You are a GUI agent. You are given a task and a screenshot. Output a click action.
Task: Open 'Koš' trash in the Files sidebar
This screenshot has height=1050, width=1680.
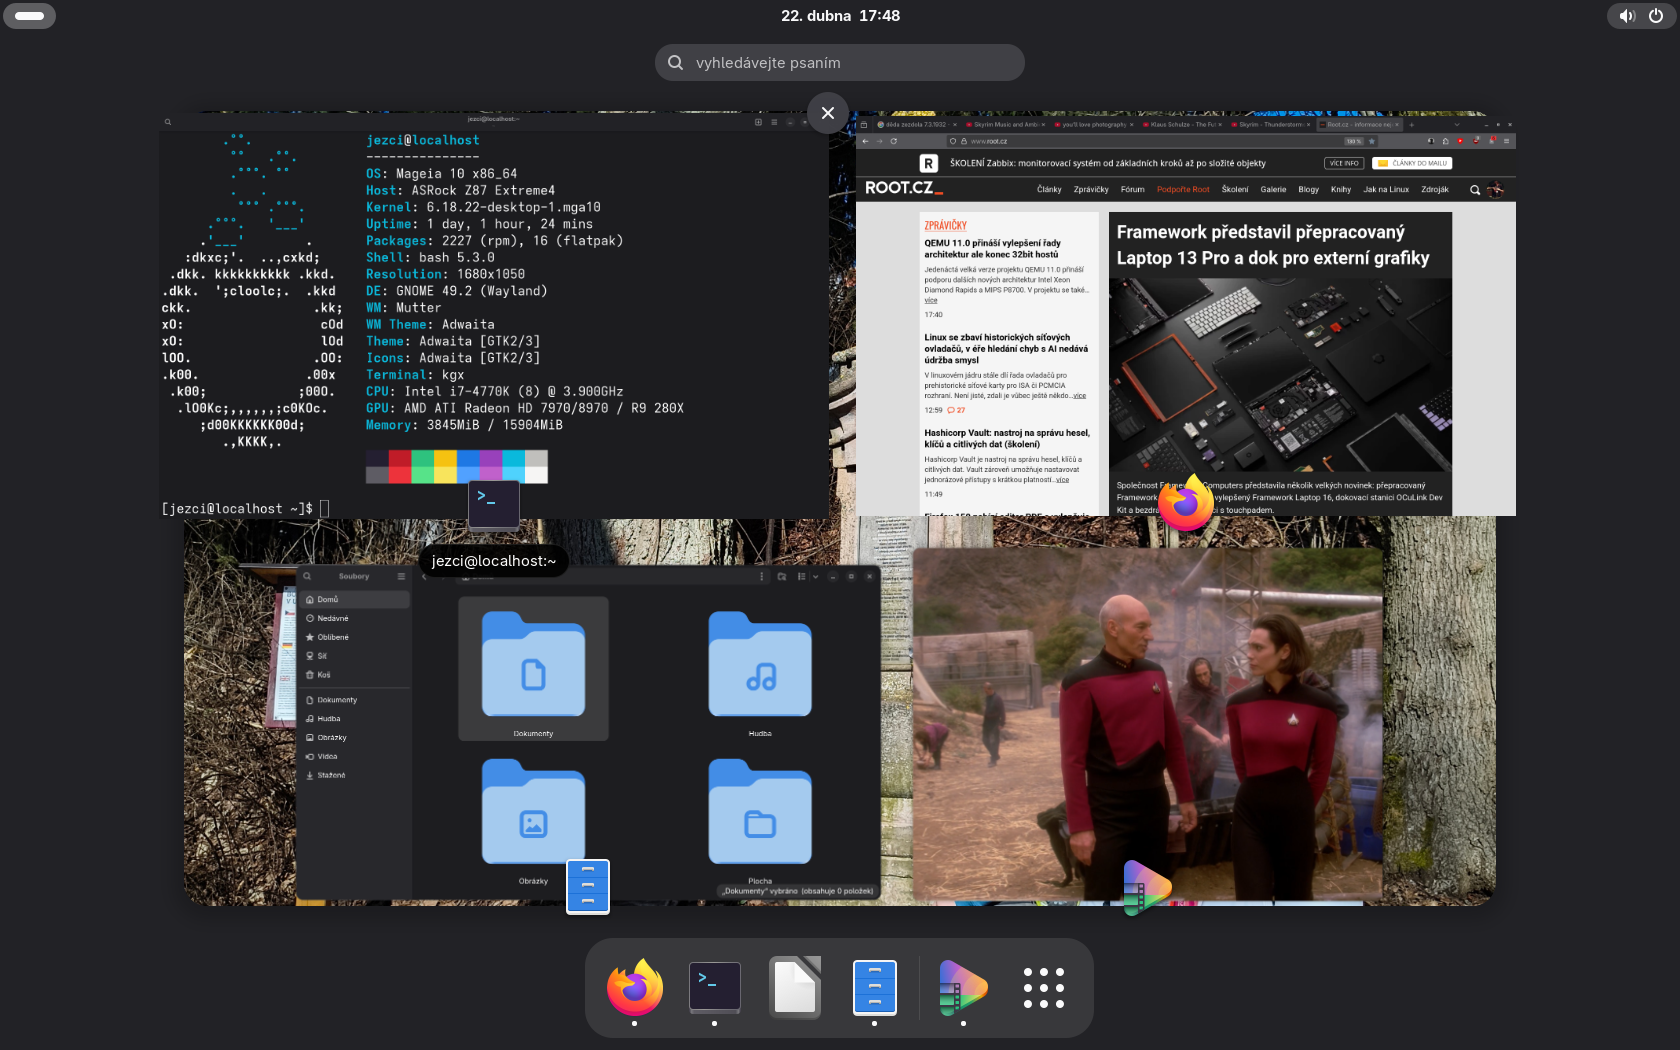point(355,675)
